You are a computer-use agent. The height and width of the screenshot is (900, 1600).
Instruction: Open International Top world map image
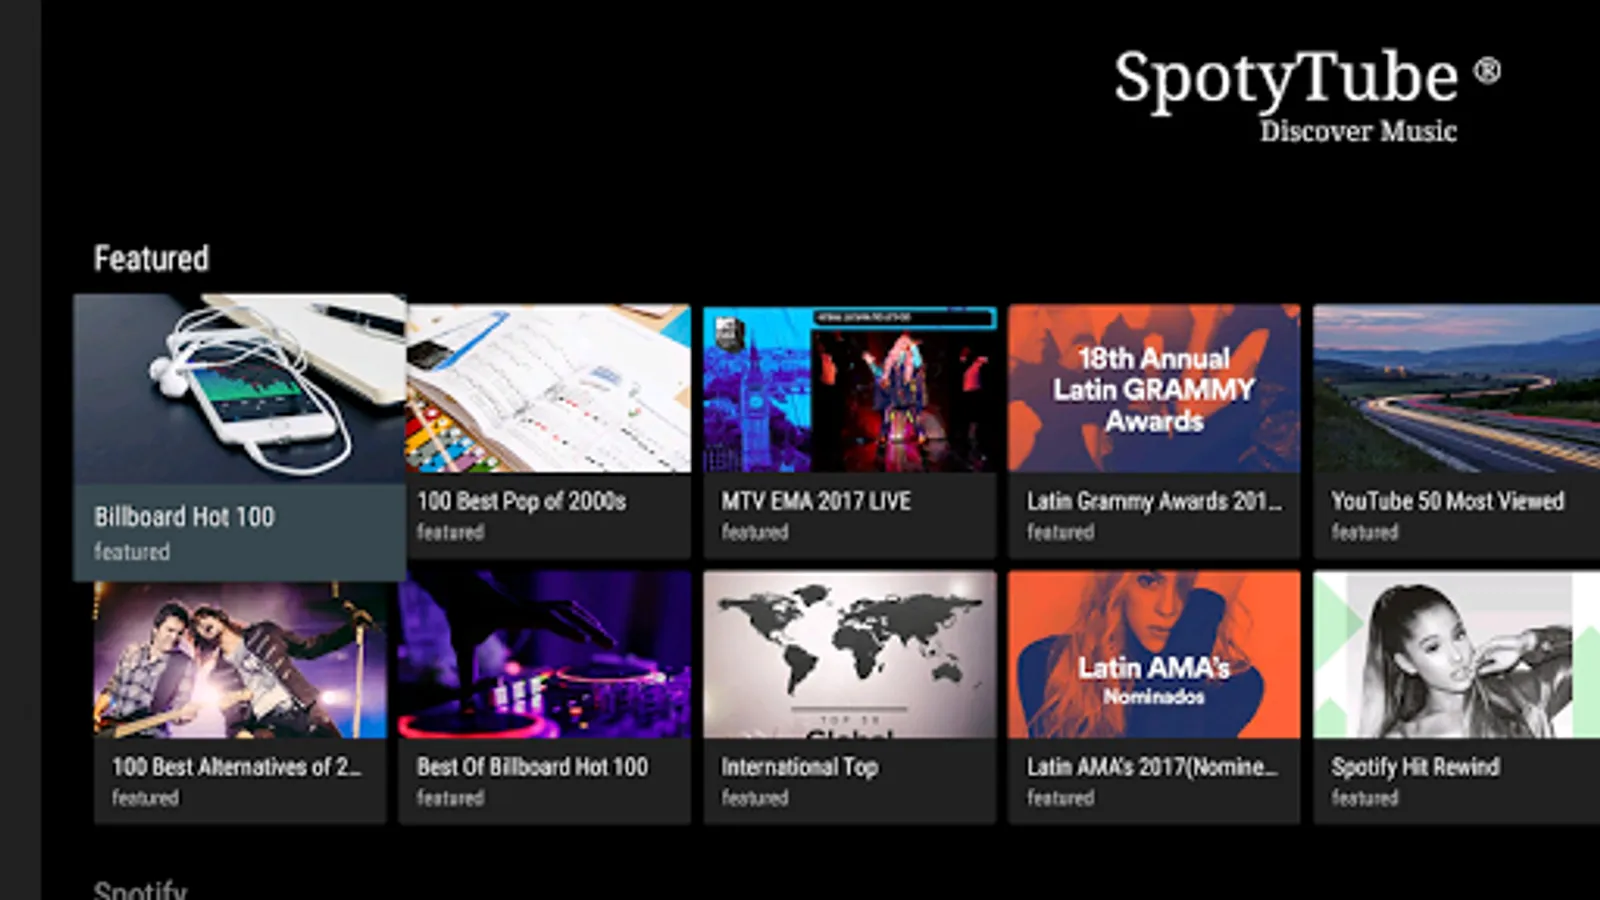tap(850, 655)
